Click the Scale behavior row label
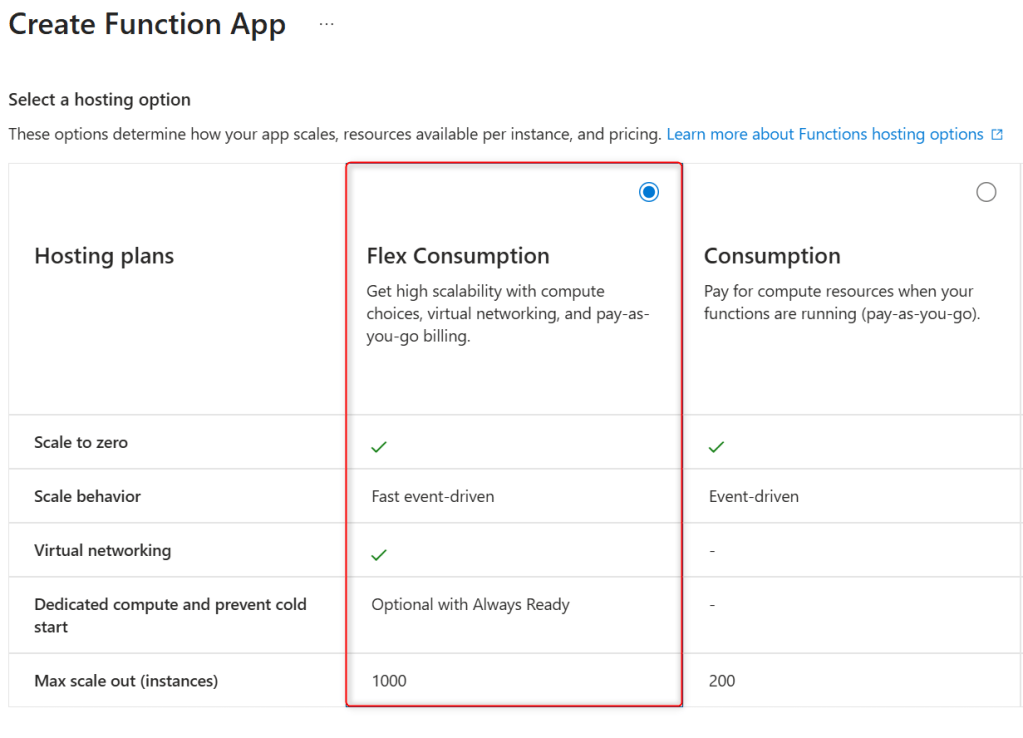Screen dimensions: 1023x738 88,496
